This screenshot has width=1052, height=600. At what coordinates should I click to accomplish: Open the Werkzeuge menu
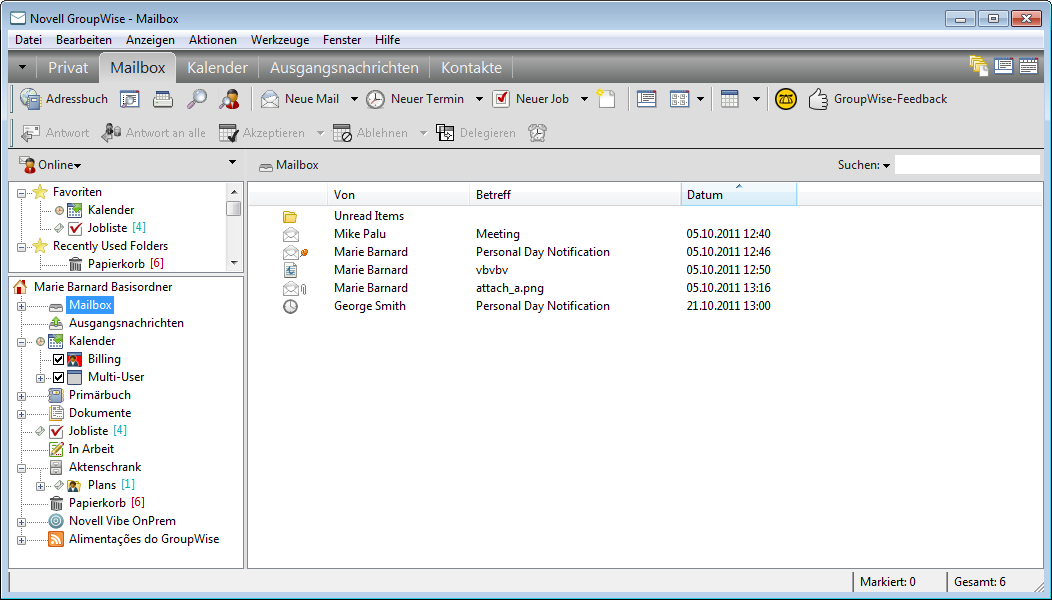click(280, 40)
